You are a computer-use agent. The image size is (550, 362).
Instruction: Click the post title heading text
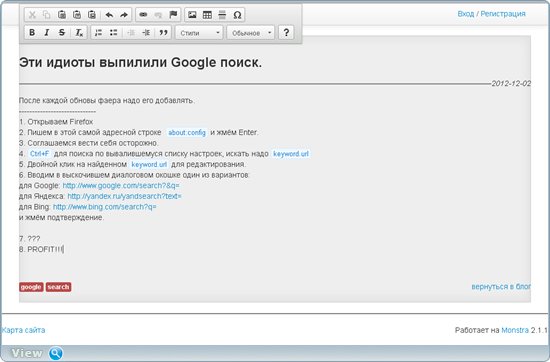click(x=140, y=63)
